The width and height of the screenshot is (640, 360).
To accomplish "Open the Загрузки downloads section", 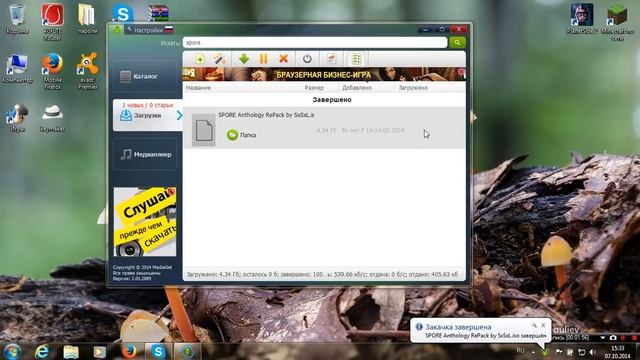I will click(147, 116).
